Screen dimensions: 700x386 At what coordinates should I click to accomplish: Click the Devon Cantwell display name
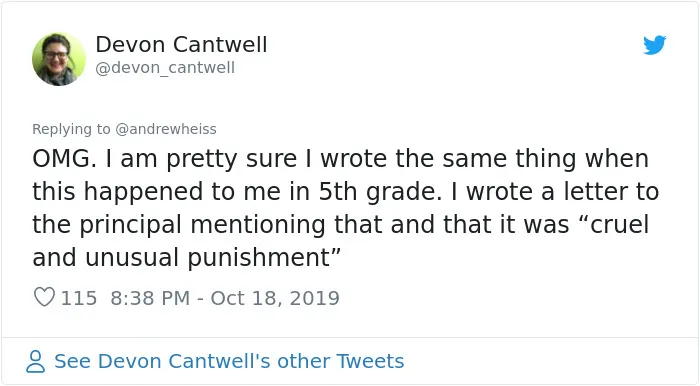click(x=181, y=45)
